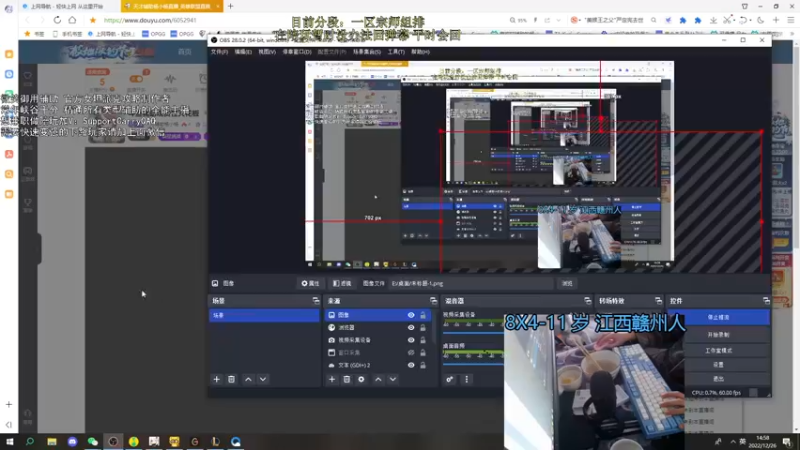Open OBS File menu
Viewport: 800px width, 450px height.
[x=219, y=52]
